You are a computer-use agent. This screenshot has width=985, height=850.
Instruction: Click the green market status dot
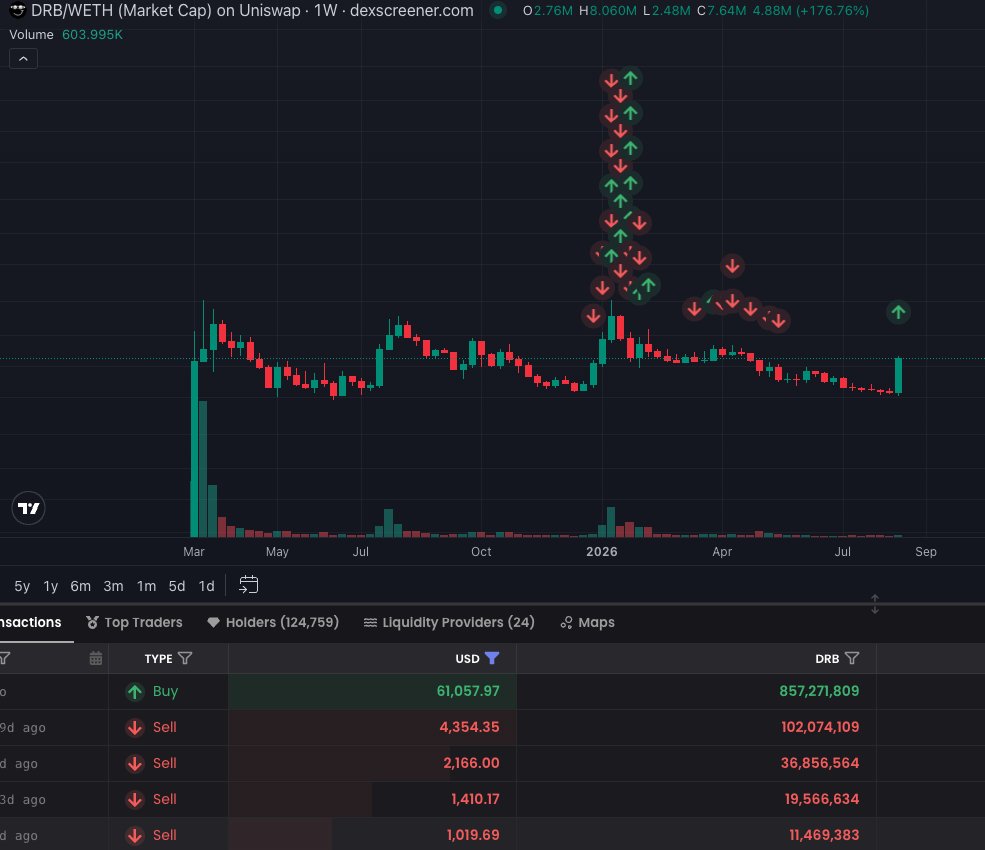(498, 10)
